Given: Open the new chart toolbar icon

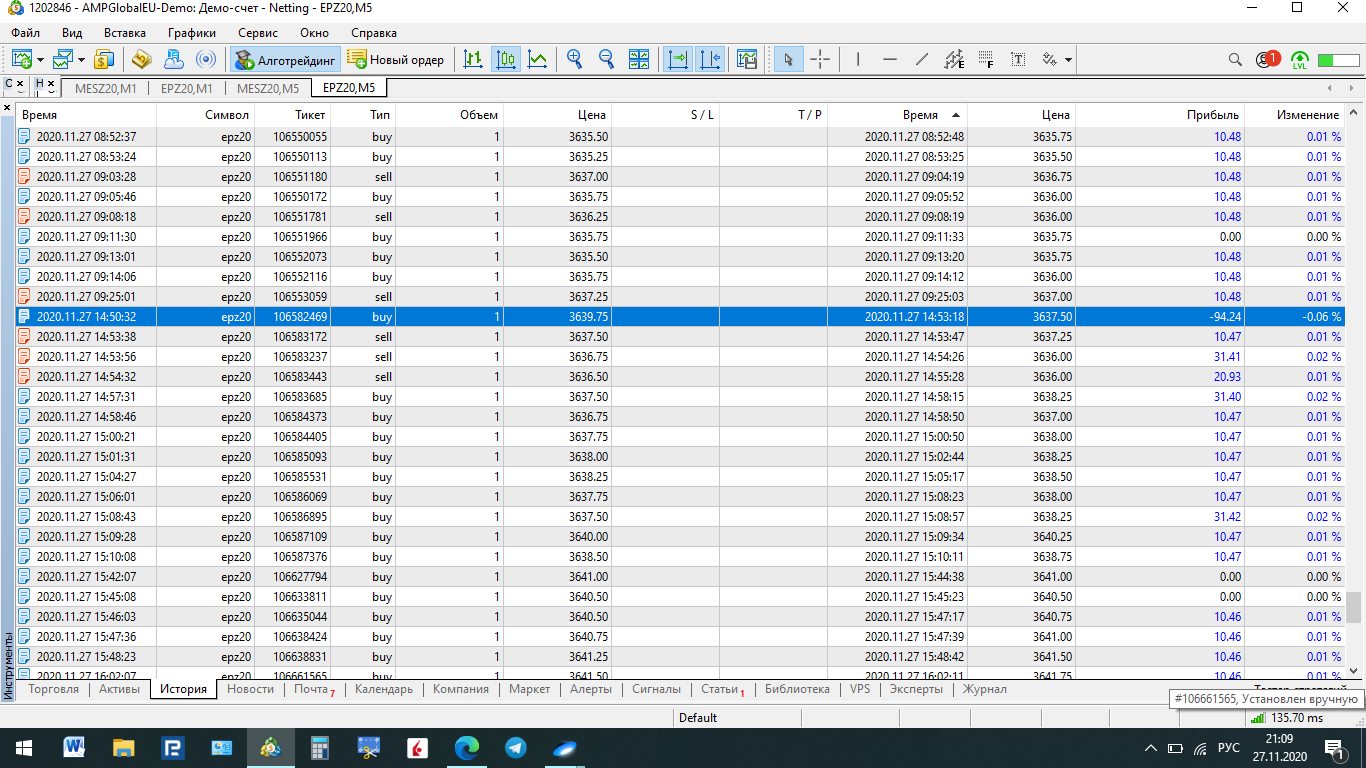Looking at the screenshot, I should coord(21,59).
